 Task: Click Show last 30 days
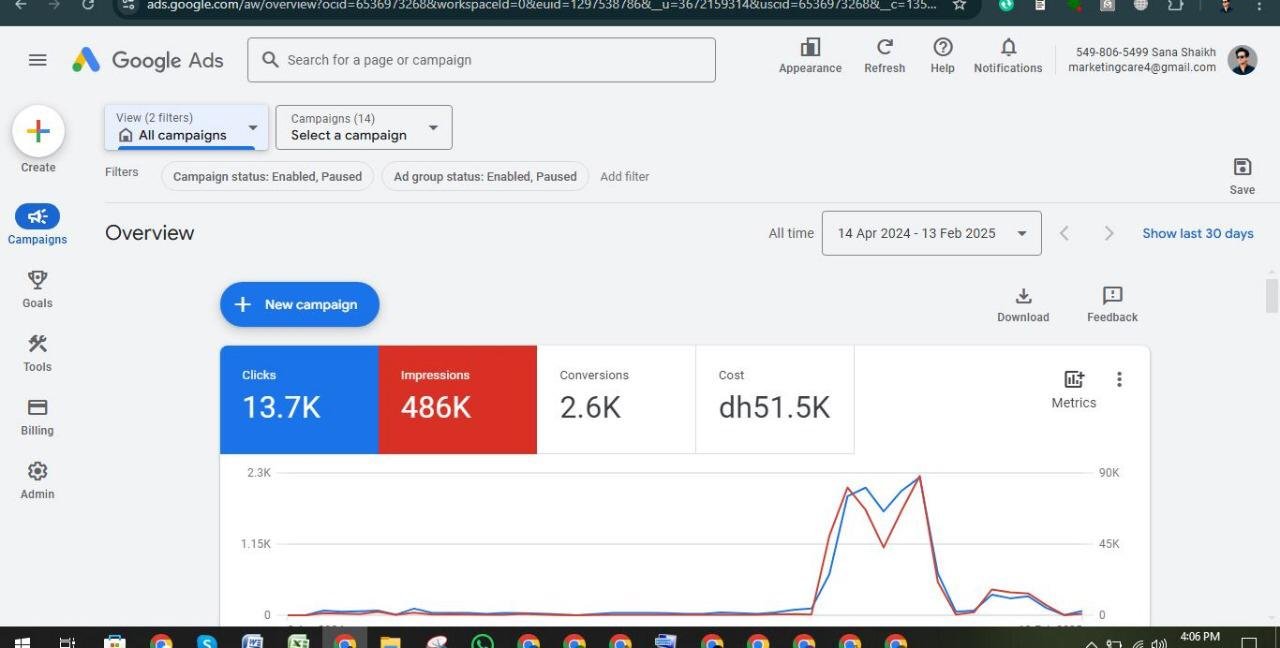[1198, 233]
